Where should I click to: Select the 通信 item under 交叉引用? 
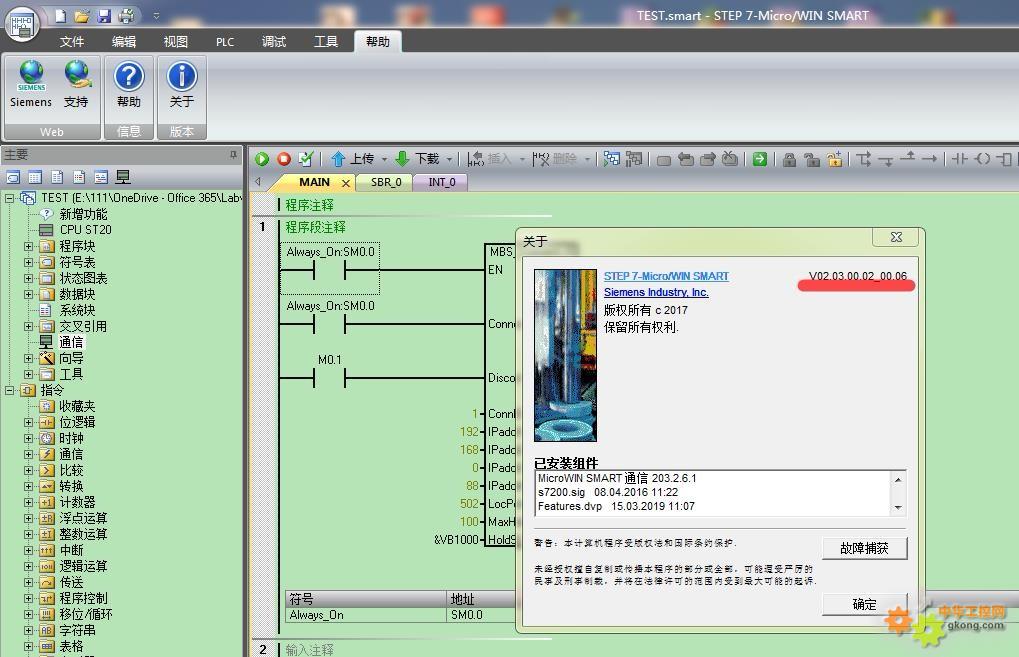[x=71, y=342]
